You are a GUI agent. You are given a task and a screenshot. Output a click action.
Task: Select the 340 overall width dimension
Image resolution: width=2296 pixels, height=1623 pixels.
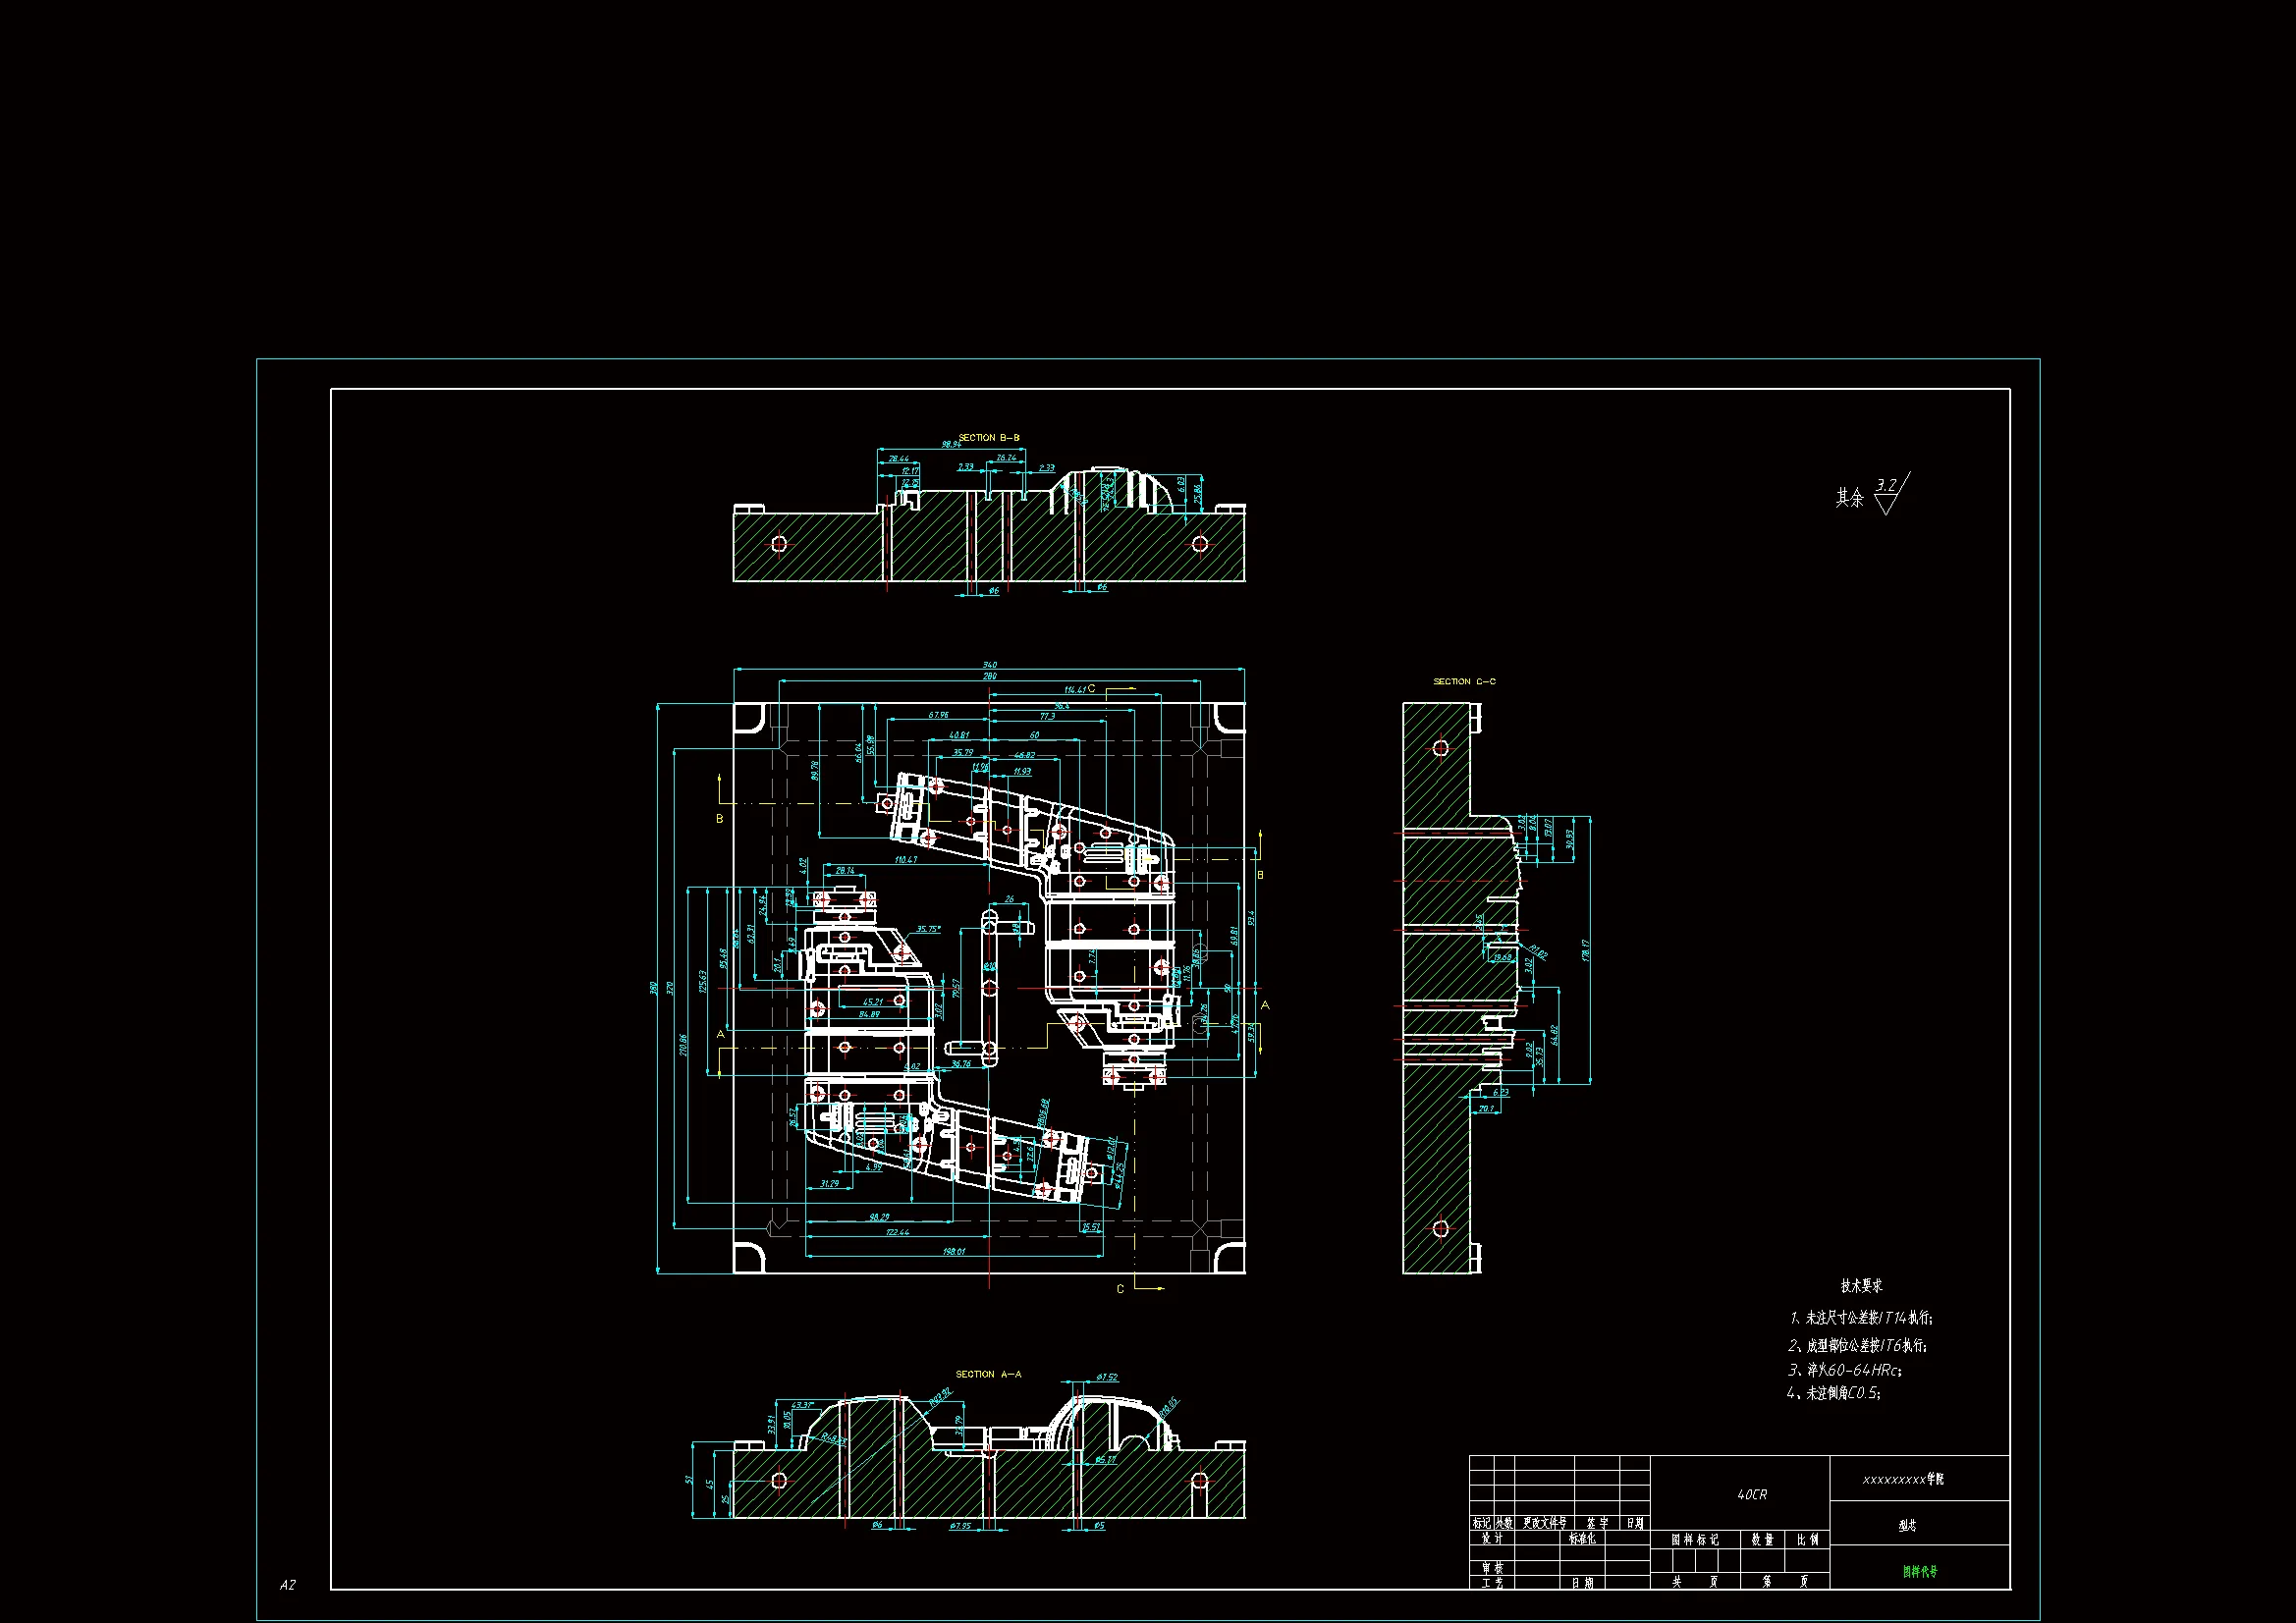(x=989, y=665)
